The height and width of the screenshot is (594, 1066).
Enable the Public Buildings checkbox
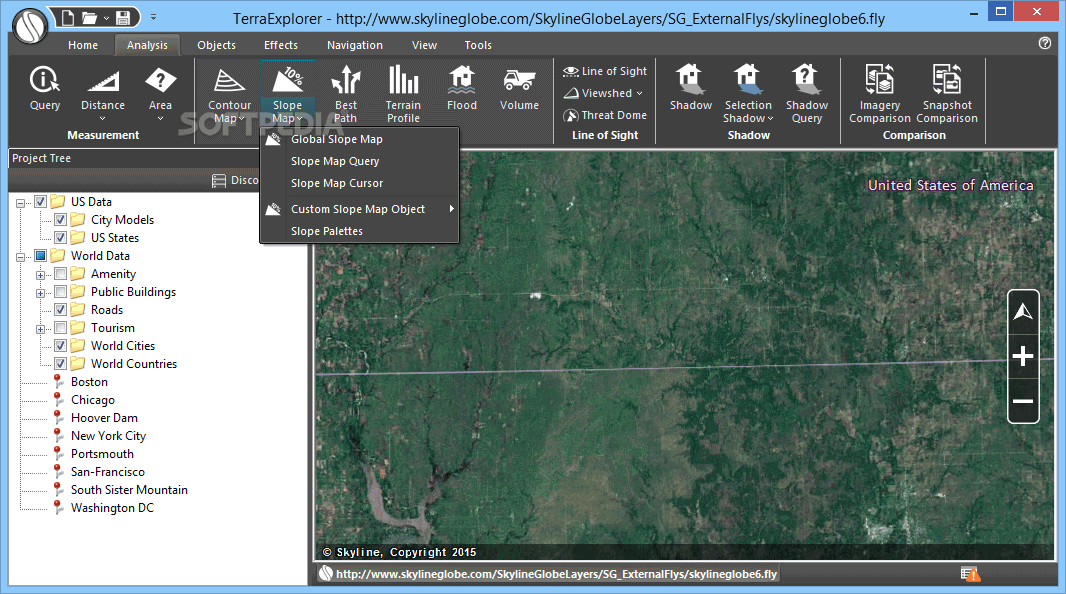pos(61,292)
